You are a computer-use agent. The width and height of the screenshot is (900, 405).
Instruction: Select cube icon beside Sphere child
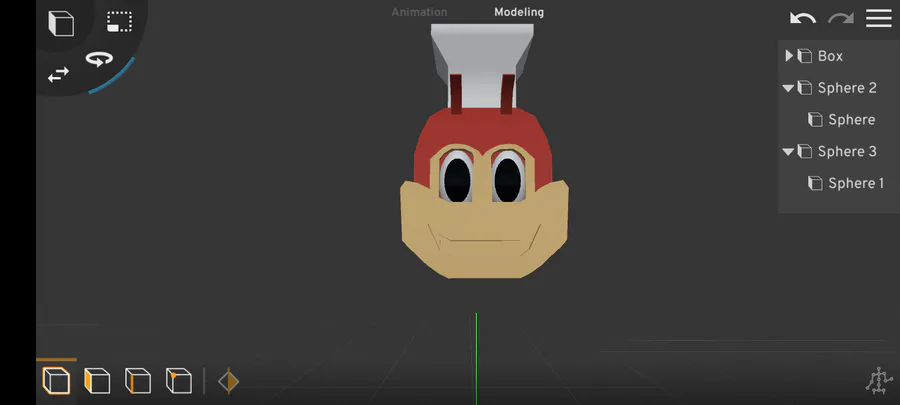click(815, 119)
